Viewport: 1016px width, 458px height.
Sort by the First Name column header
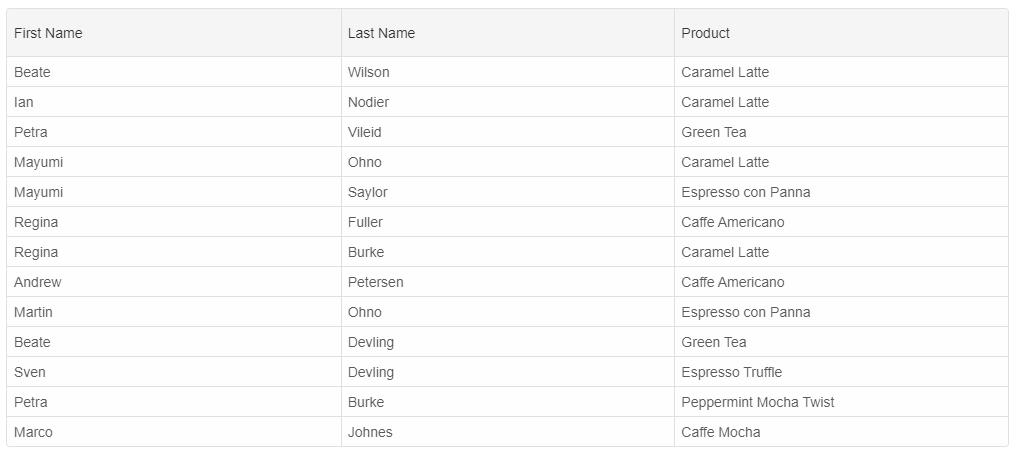pos(48,33)
